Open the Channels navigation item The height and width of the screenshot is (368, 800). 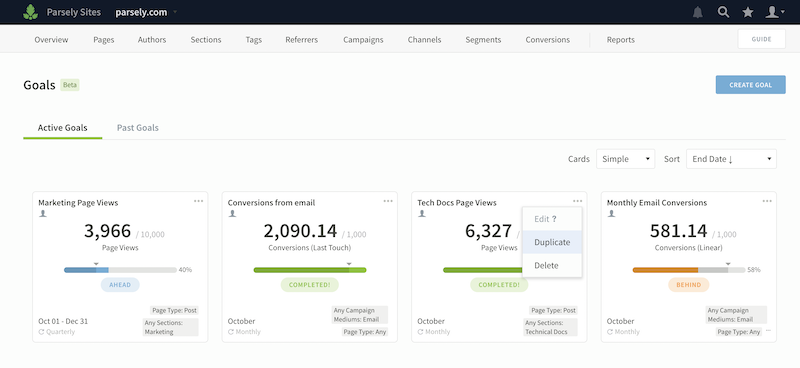point(424,39)
